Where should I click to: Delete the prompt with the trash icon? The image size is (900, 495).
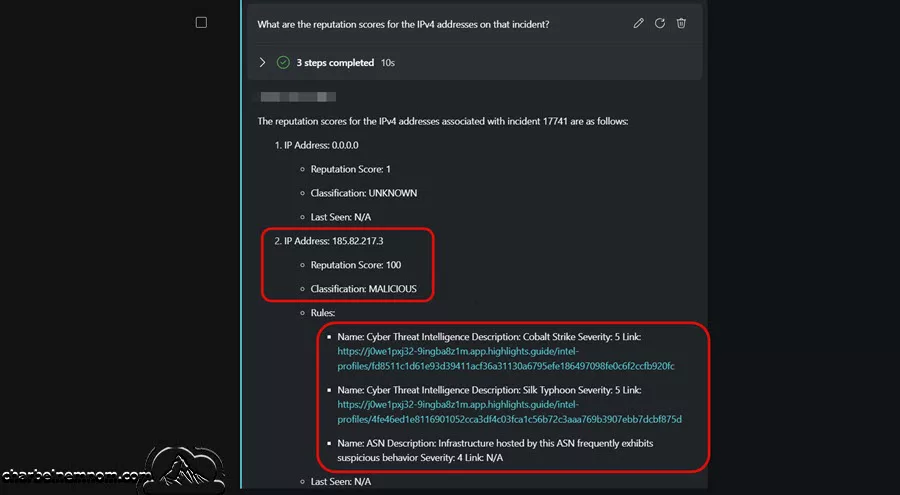point(681,24)
